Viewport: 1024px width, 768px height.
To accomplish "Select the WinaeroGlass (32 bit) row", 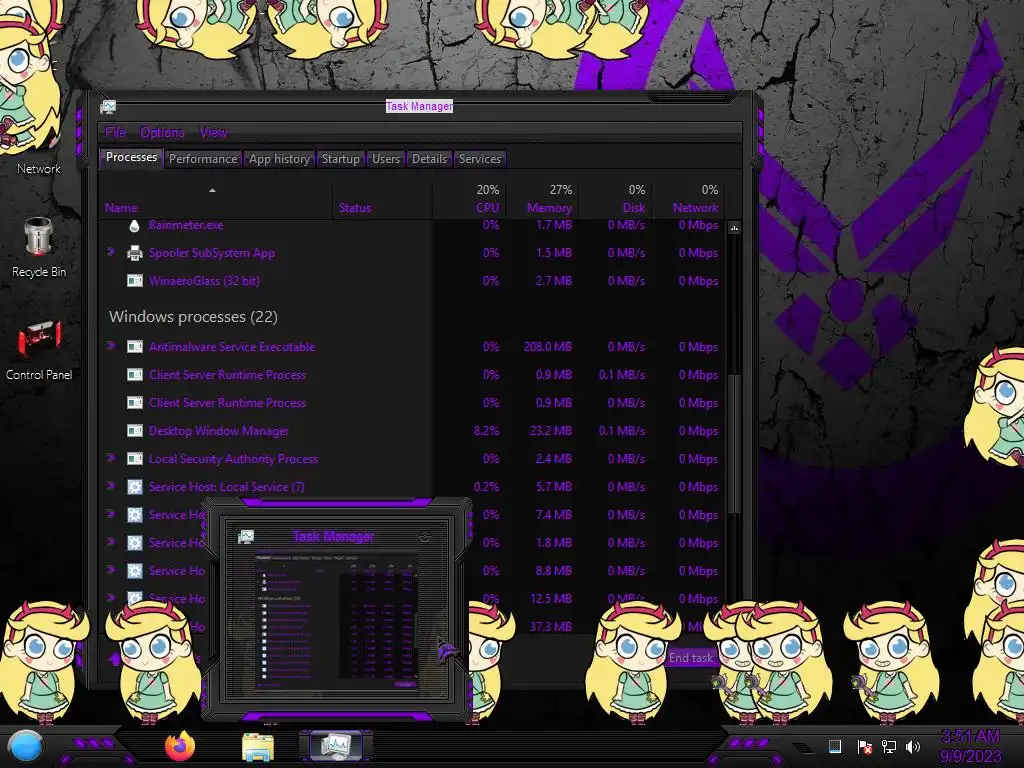I will coord(413,281).
